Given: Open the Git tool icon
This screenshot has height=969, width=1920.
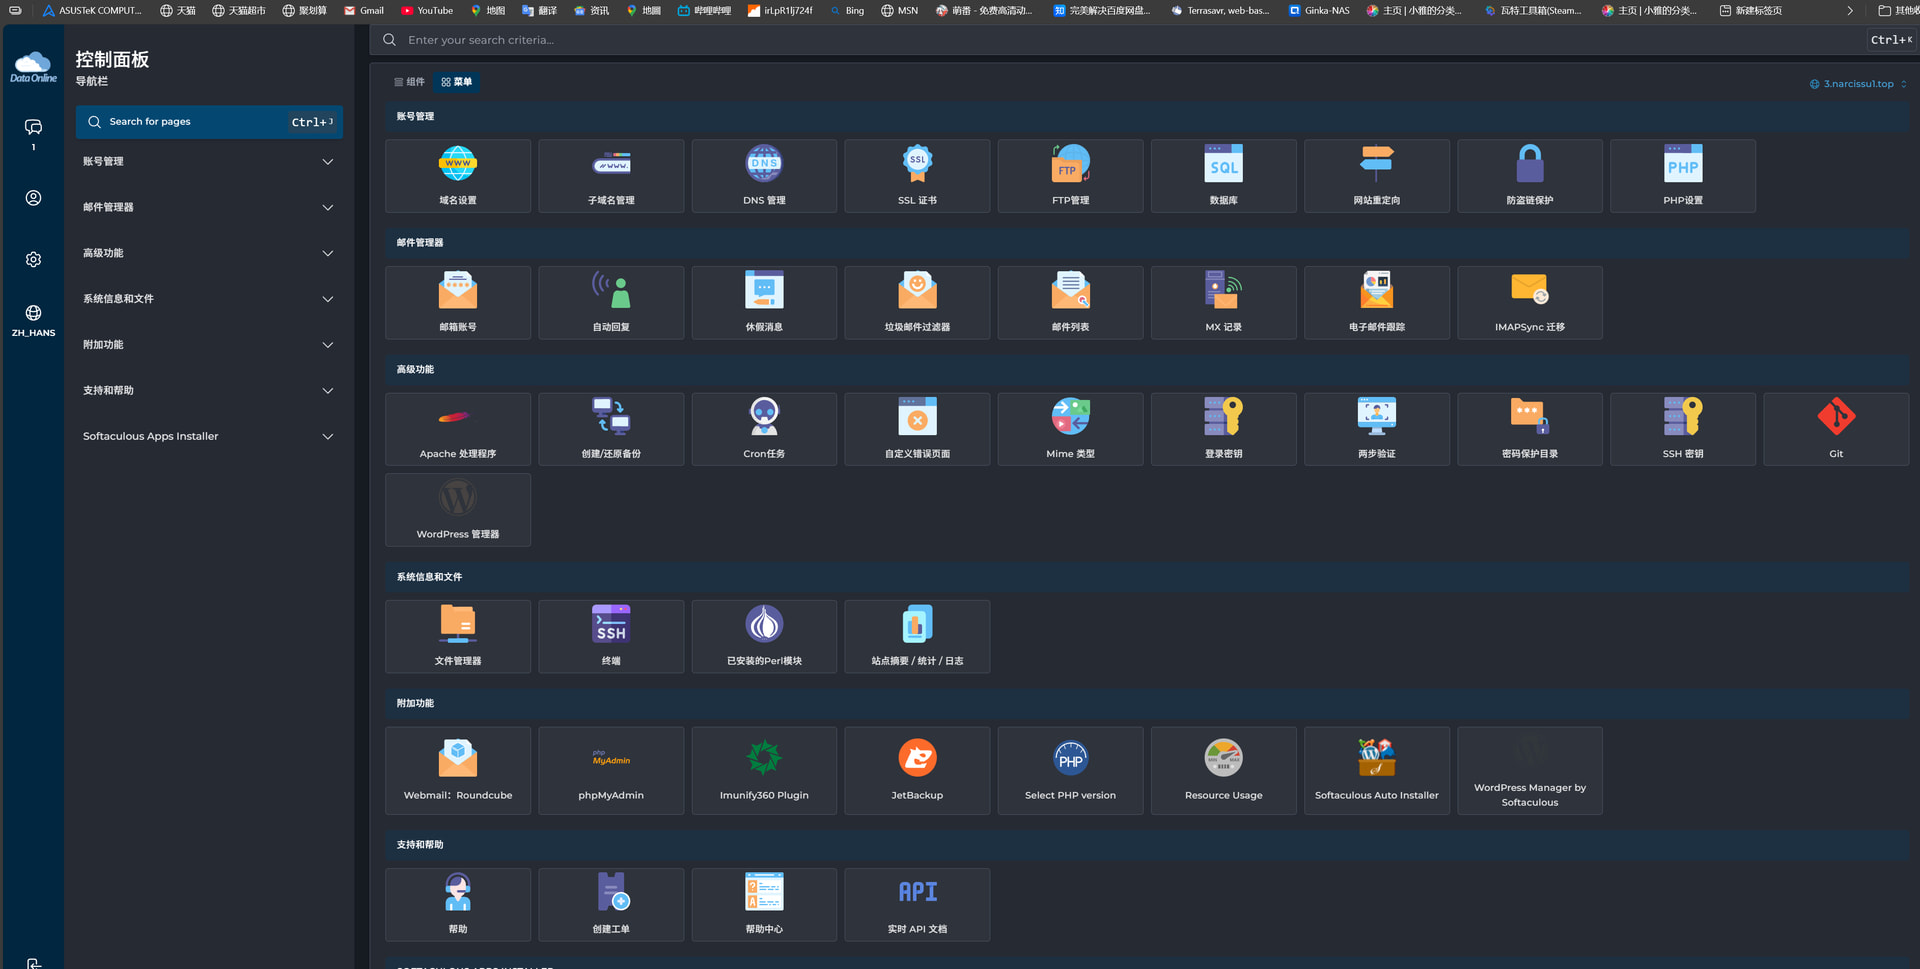Looking at the screenshot, I should pyautogui.click(x=1836, y=429).
